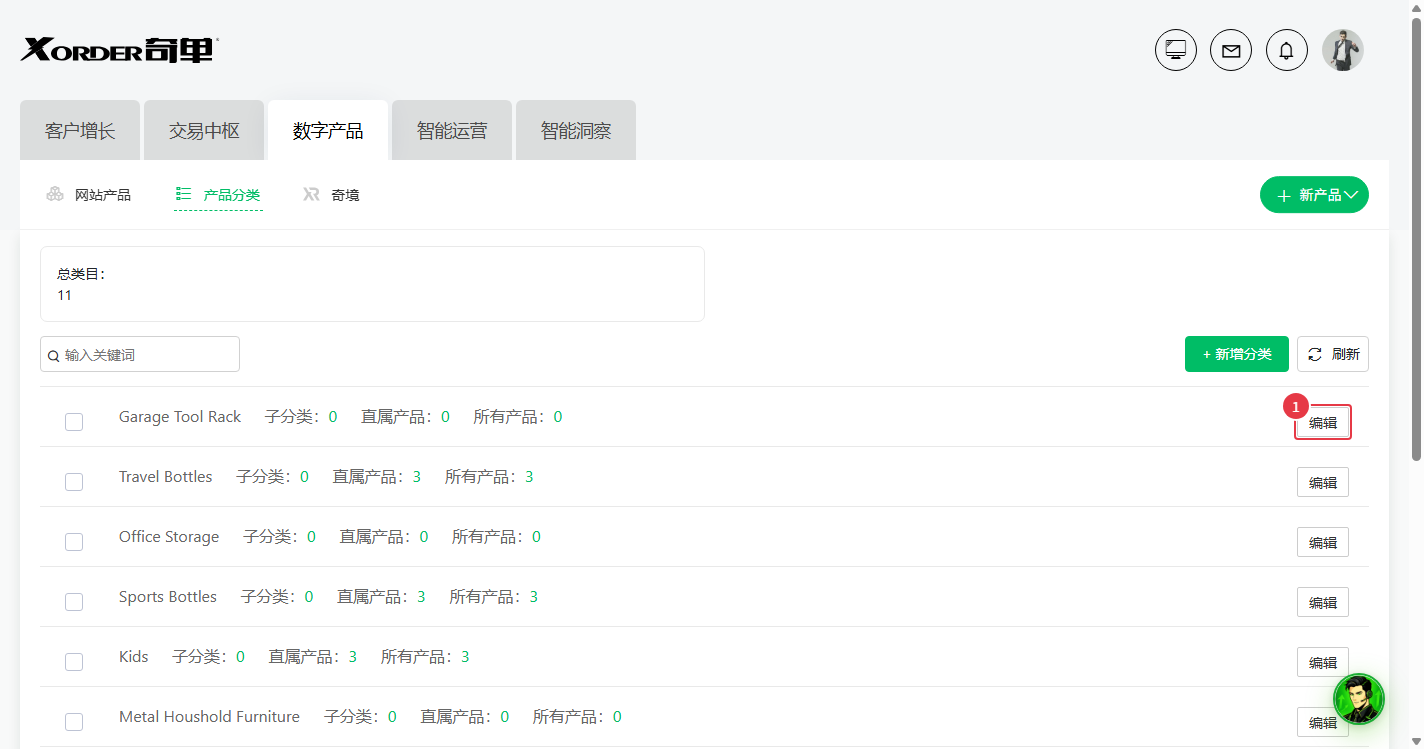Check the Kids category checkbox
This screenshot has height=749, width=1424.
[74, 662]
